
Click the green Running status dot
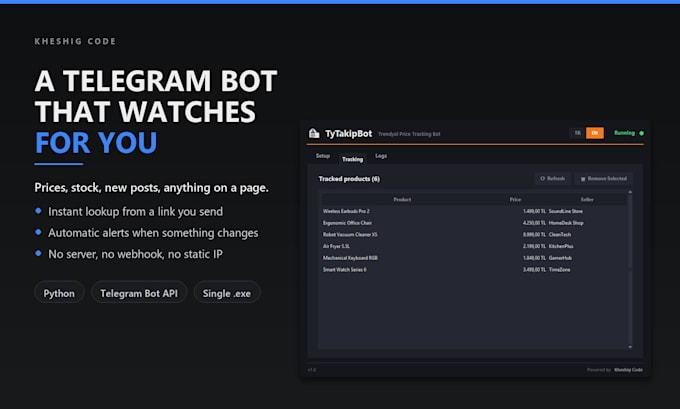coord(641,133)
